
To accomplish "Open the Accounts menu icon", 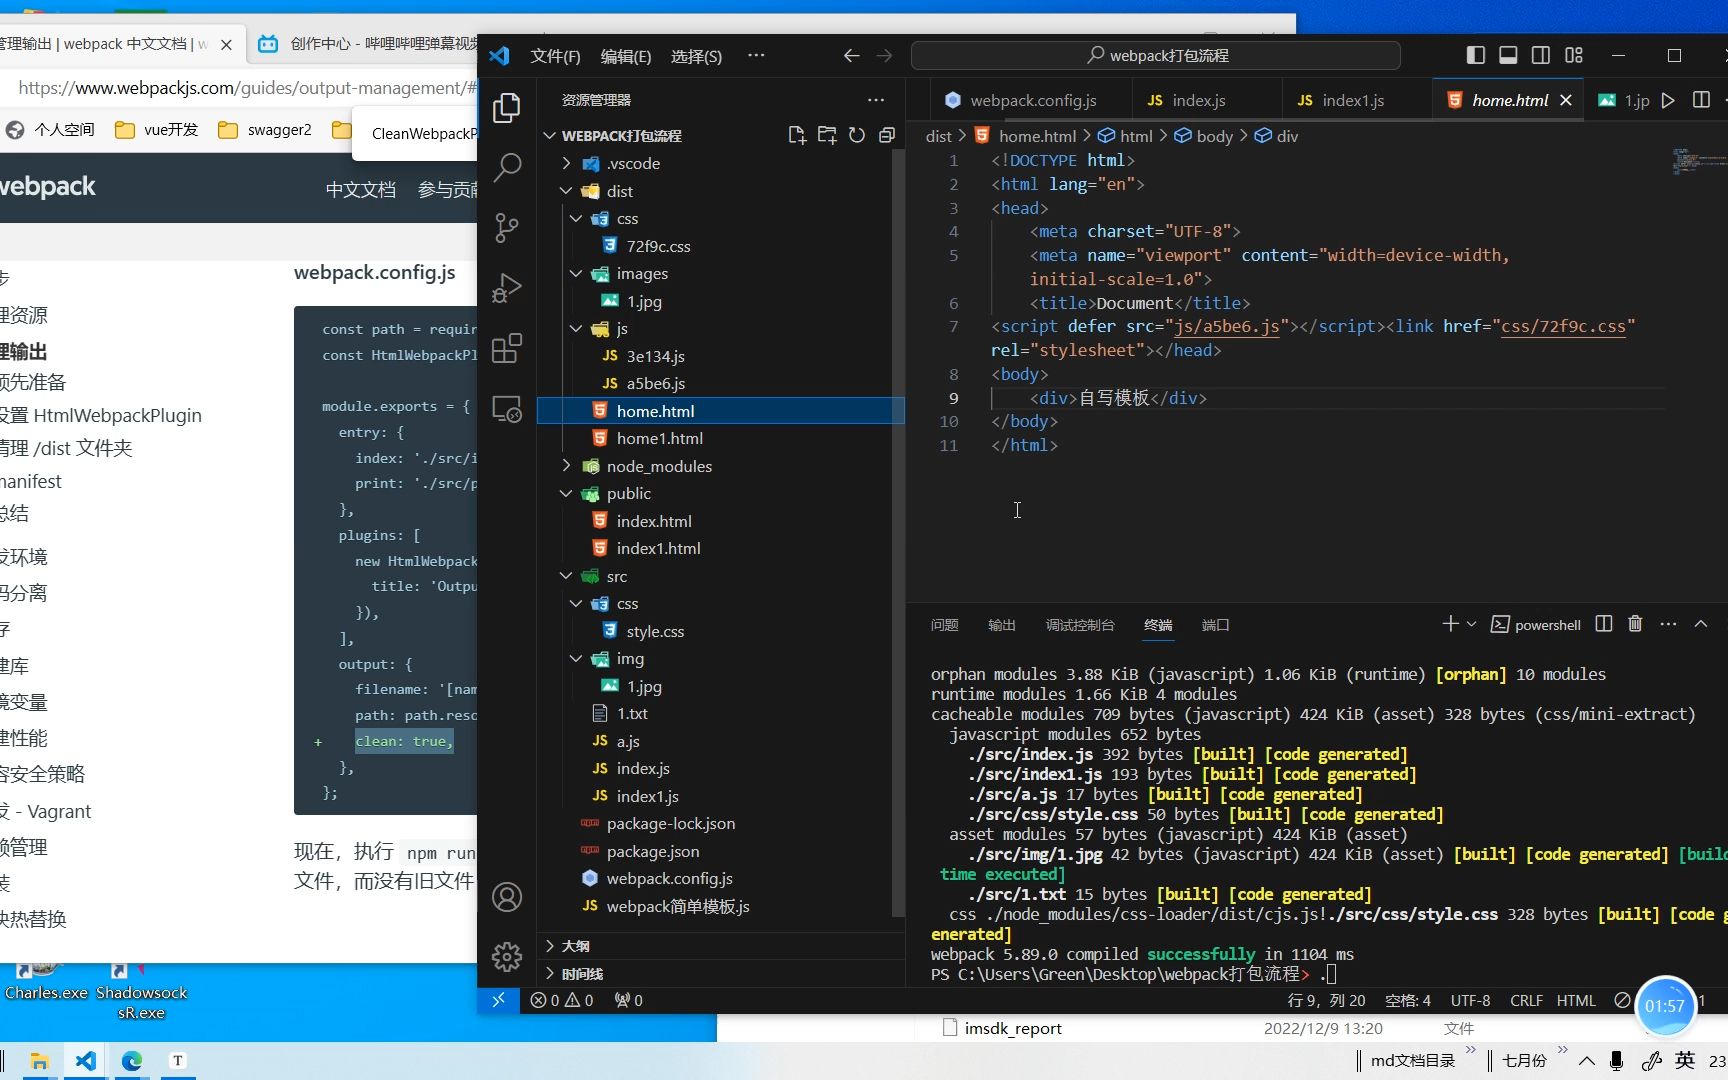I will tap(507, 897).
